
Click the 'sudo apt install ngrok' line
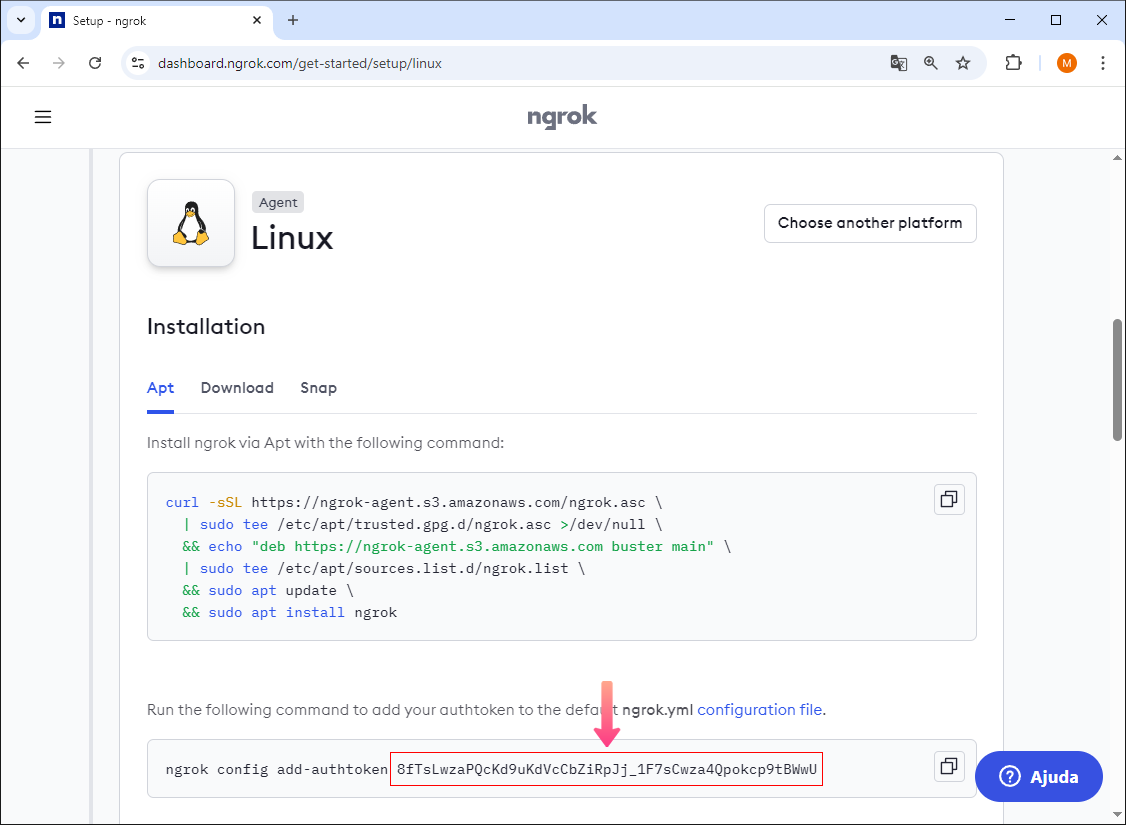289,612
